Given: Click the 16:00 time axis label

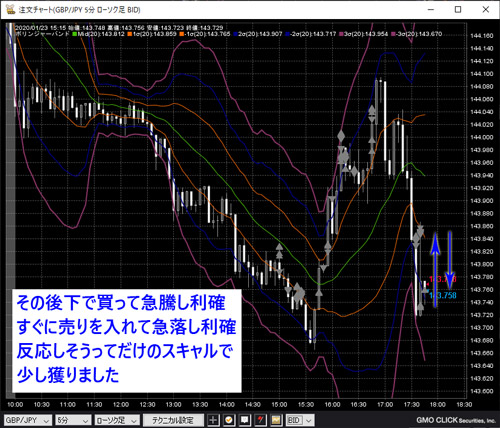Looking at the screenshot, I should (332, 405).
